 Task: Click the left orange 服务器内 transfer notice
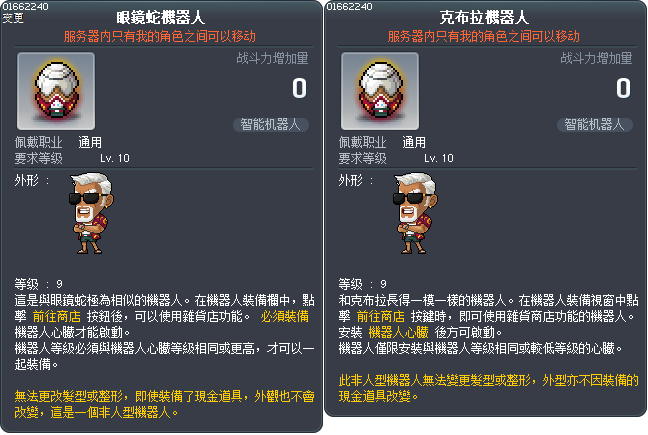160,36
